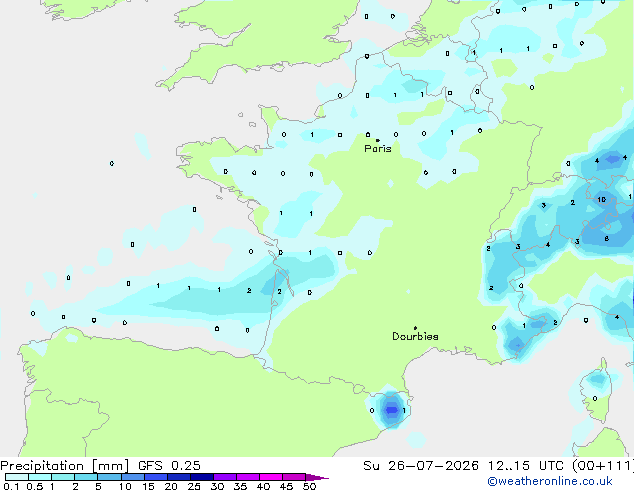This screenshot has height=490, width=634.
Task: Click the Paris location dot marker
Action: (378, 140)
